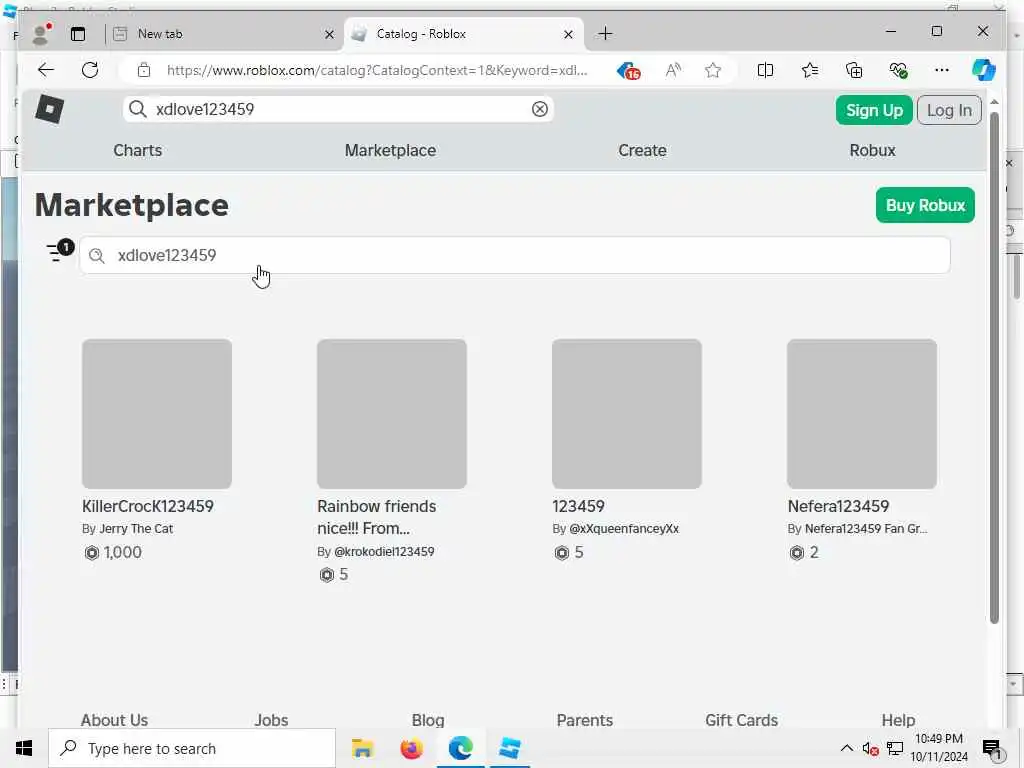
Task: Open File Explorer from taskbar
Action: [362, 748]
